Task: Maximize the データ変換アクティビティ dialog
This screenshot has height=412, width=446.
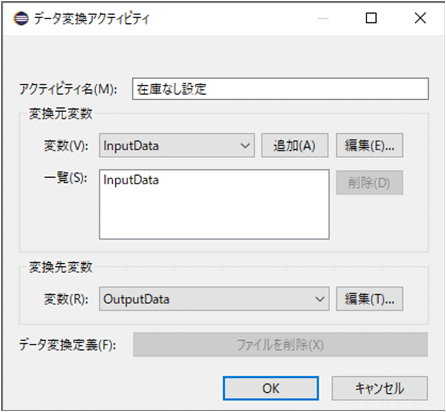Action: coord(371,18)
